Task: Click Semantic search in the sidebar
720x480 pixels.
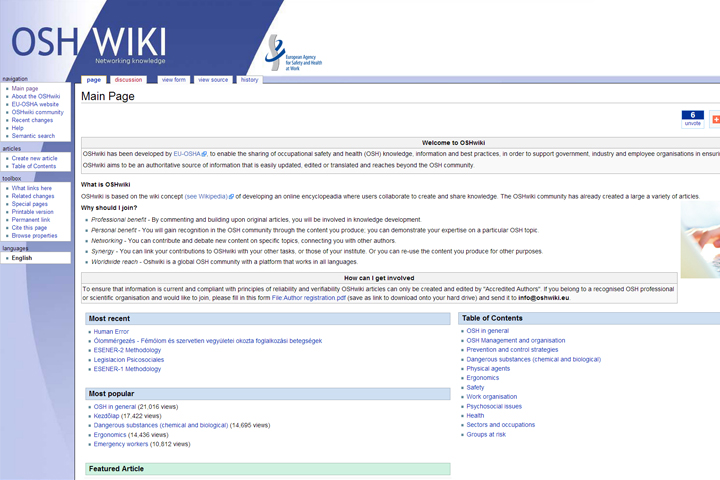Action: 33,136
